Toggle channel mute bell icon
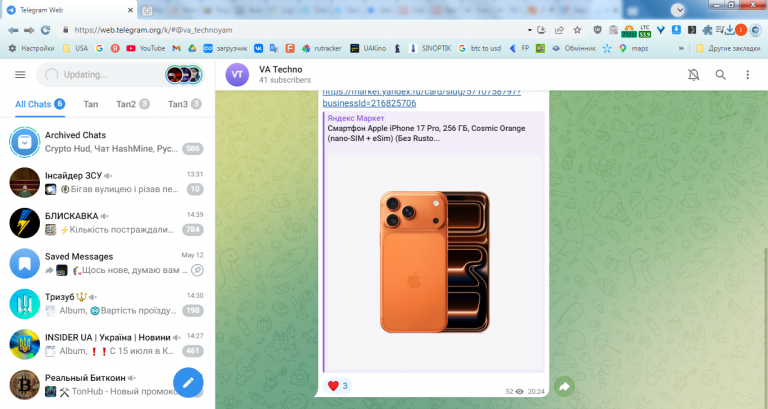The width and height of the screenshot is (768, 409). [694, 74]
